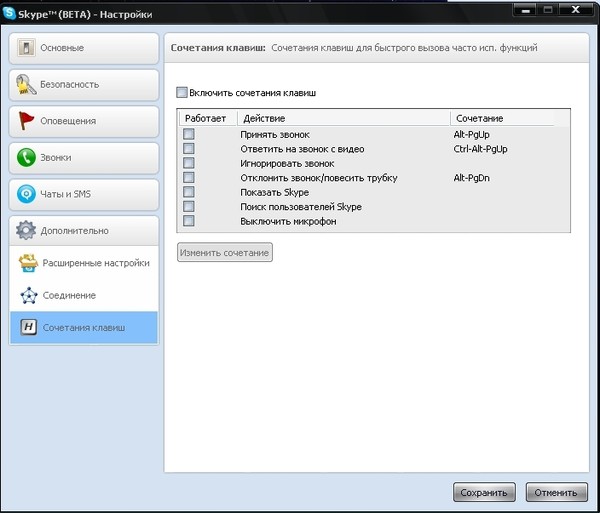
Task: Select the Сочетания клавиш subsection
Action: coord(84,327)
